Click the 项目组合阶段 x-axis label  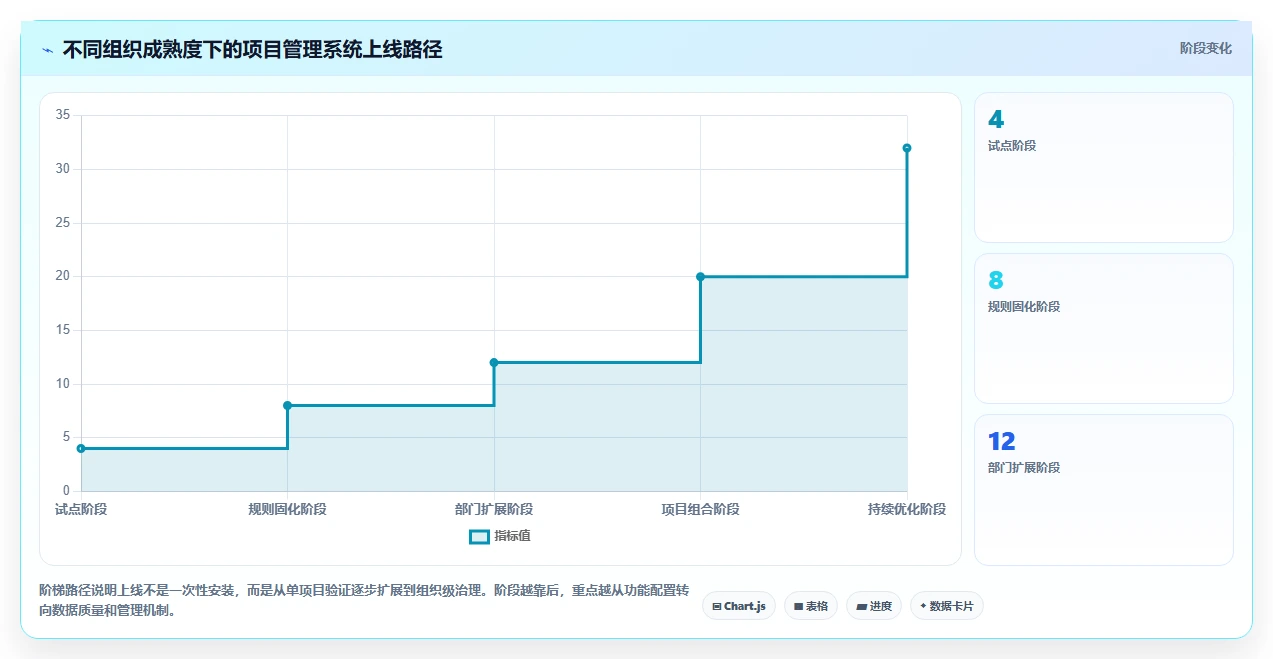click(700, 509)
